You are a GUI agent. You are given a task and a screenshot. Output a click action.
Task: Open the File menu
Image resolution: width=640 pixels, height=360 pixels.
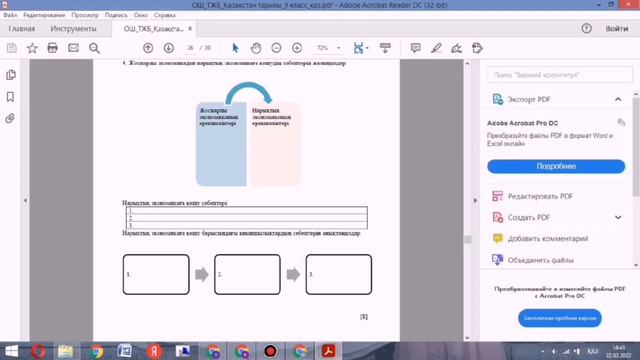10,15
